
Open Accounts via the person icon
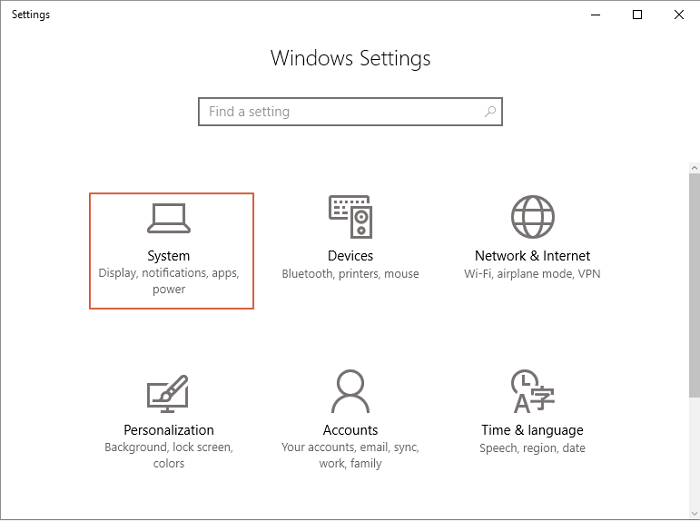click(350, 390)
